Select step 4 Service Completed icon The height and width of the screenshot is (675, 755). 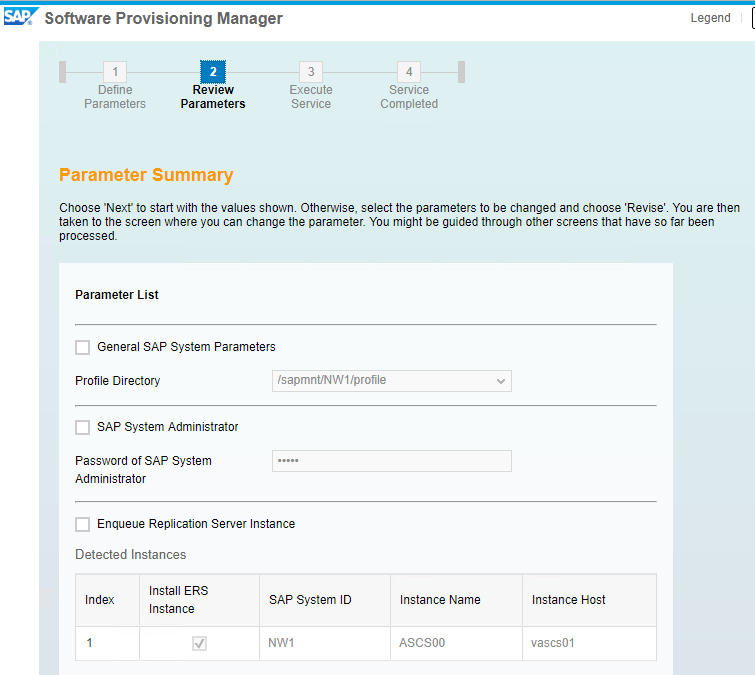click(x=409, y=72)
